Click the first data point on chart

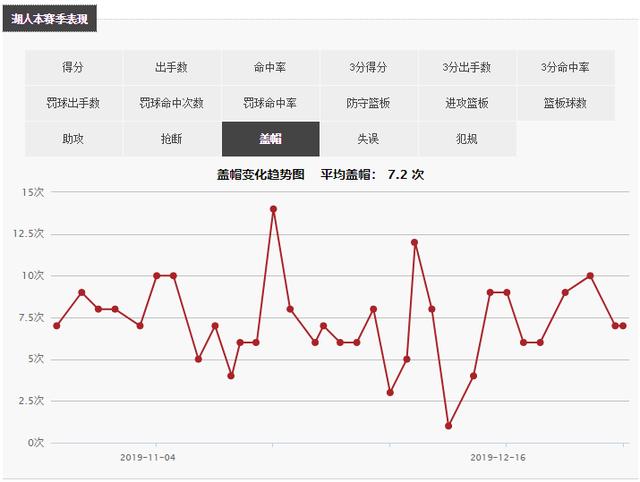point(57,326)
